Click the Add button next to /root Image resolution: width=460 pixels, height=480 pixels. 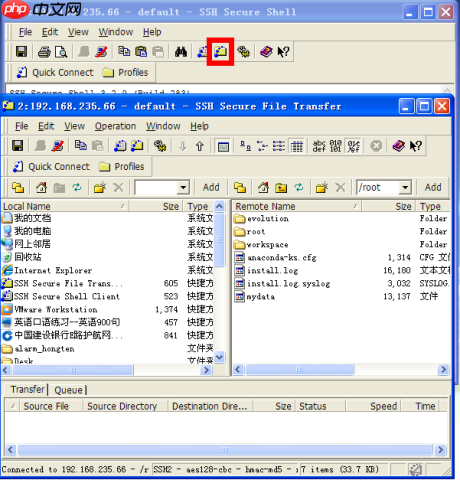[x=433, y=187]
